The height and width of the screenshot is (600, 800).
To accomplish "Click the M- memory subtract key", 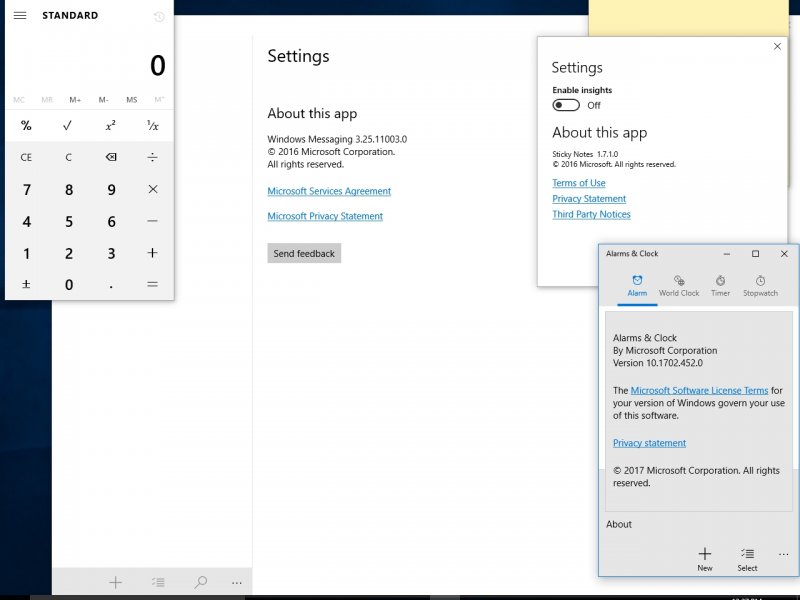I will point(104,99).
